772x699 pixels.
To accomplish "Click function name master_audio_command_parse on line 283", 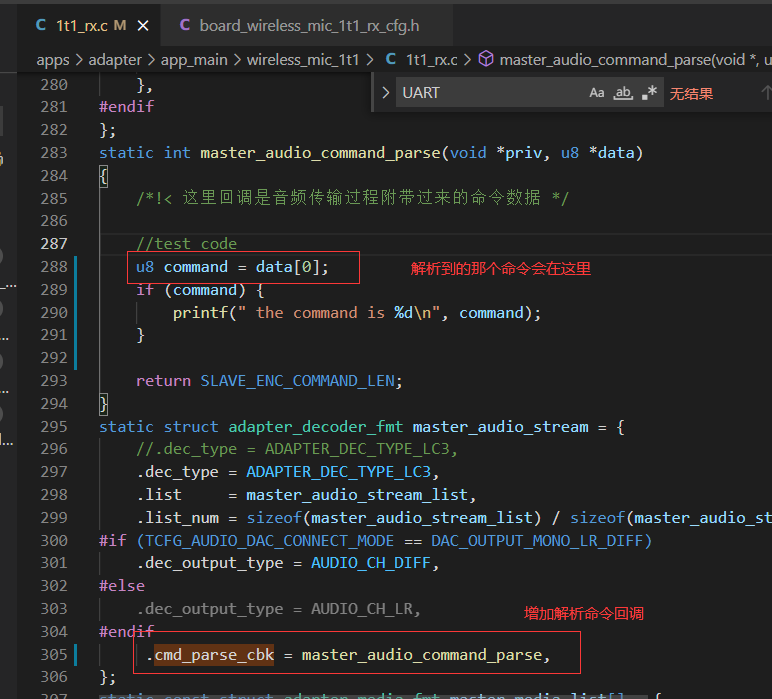I will pyautogui.click(x=320, y=153).
